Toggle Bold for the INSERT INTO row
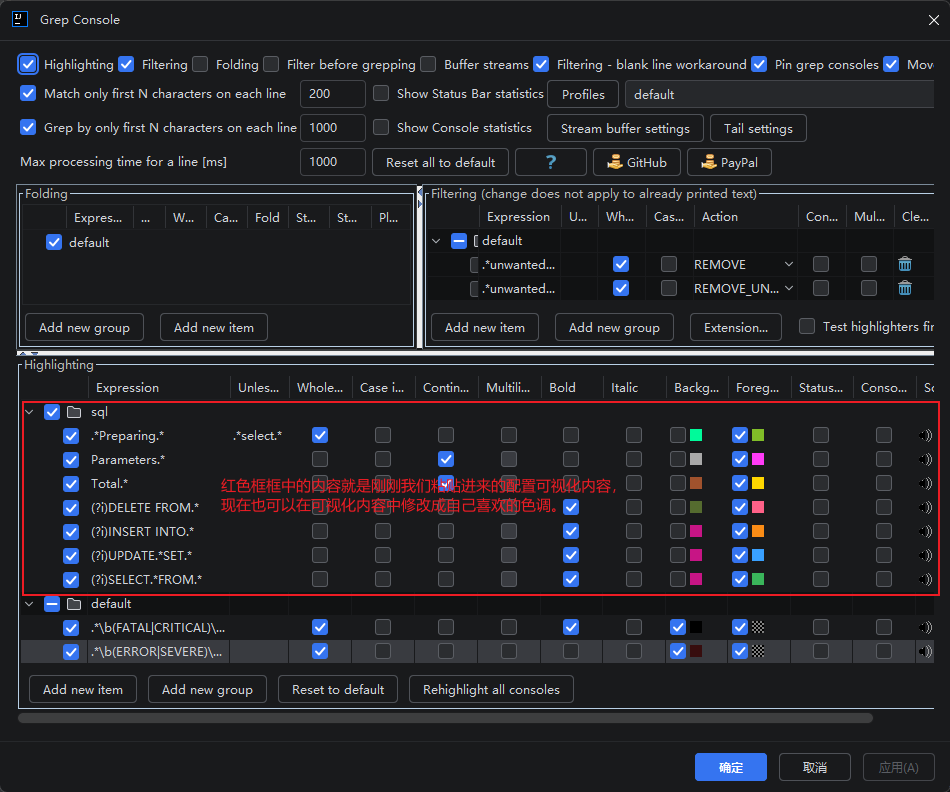 571,531
